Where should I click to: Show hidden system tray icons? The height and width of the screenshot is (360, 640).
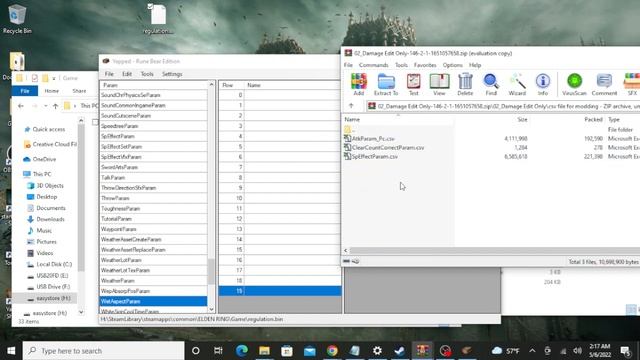(532, 351)
